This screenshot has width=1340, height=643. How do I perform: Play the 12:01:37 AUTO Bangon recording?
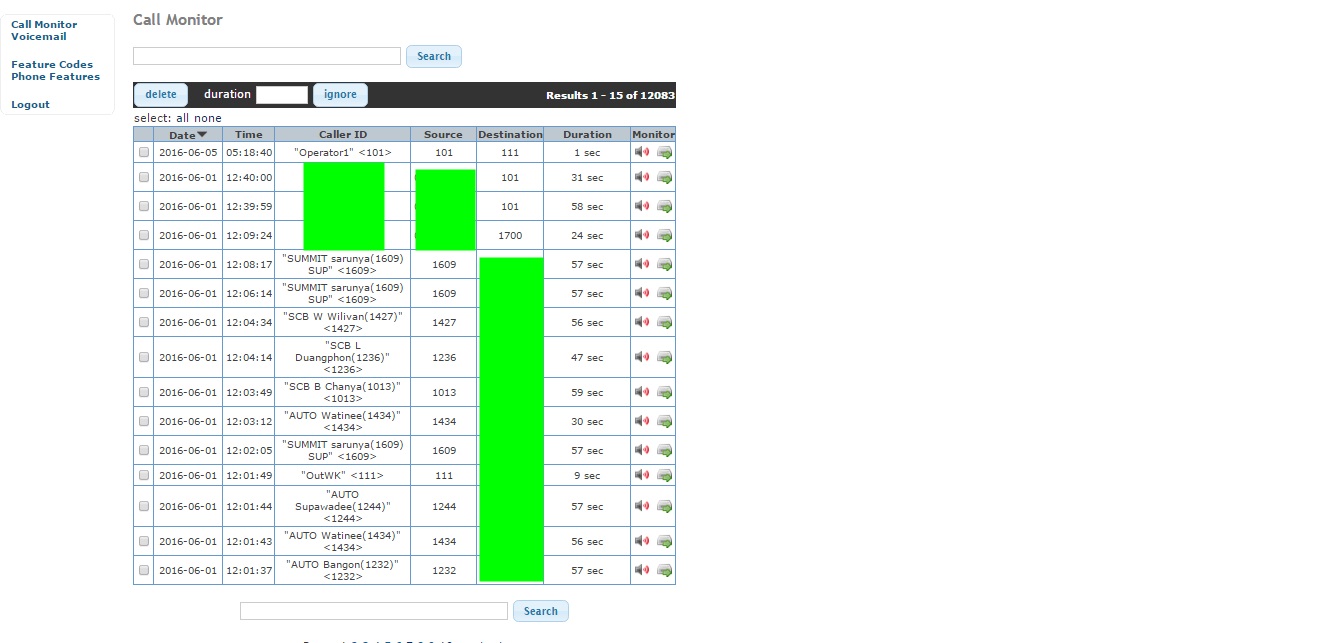pyautogui.click(x=642, y=570)
